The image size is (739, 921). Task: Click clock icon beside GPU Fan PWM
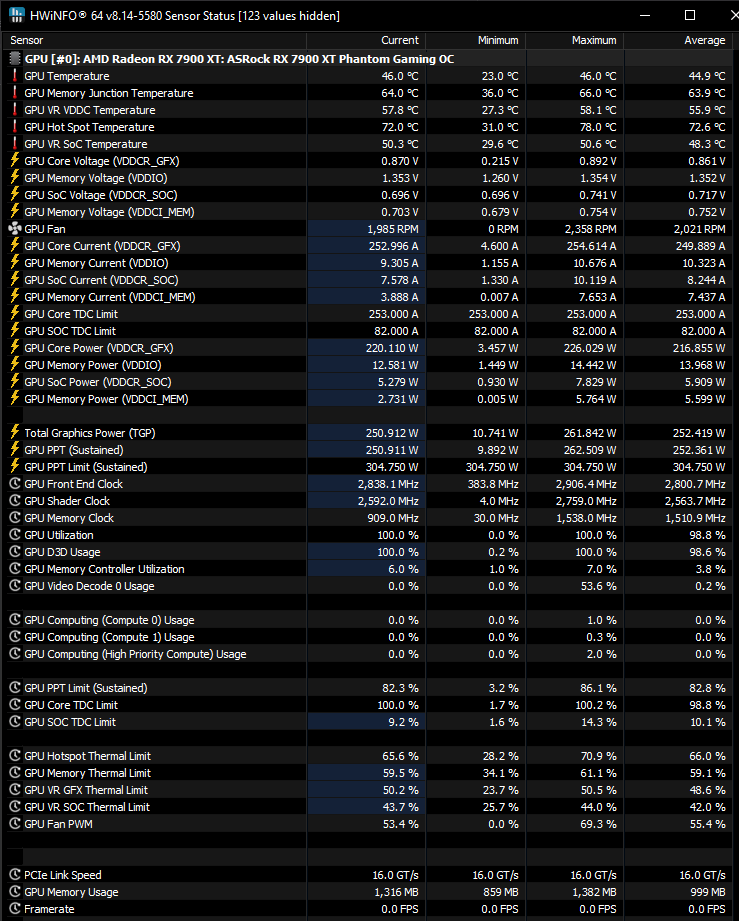15,823
